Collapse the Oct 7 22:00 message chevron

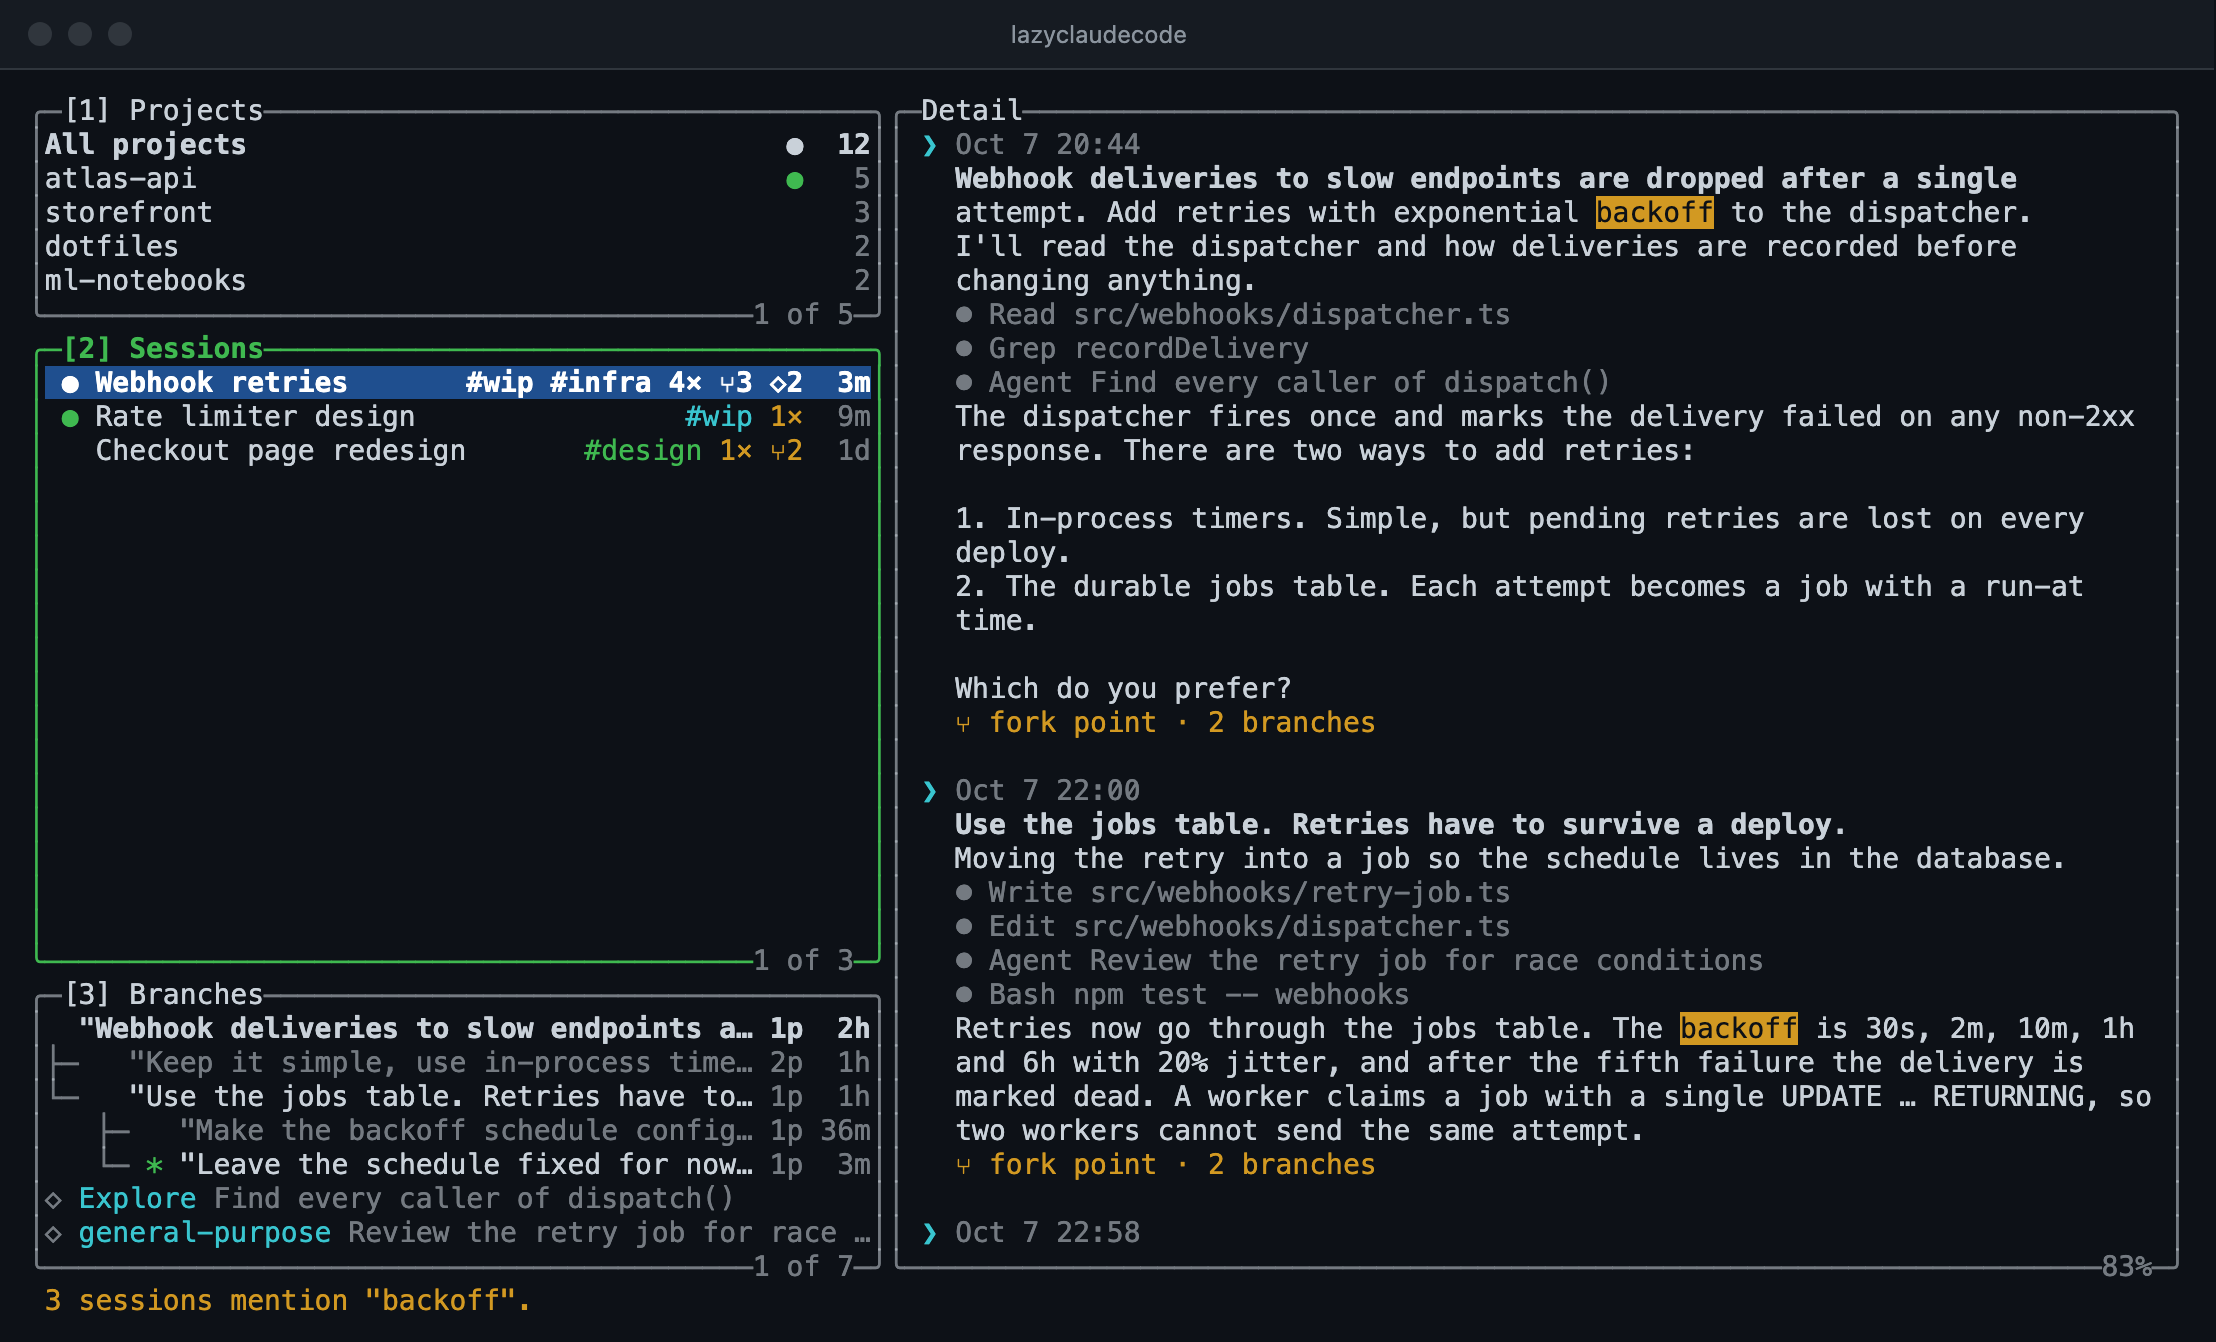[x=930, y=791]
